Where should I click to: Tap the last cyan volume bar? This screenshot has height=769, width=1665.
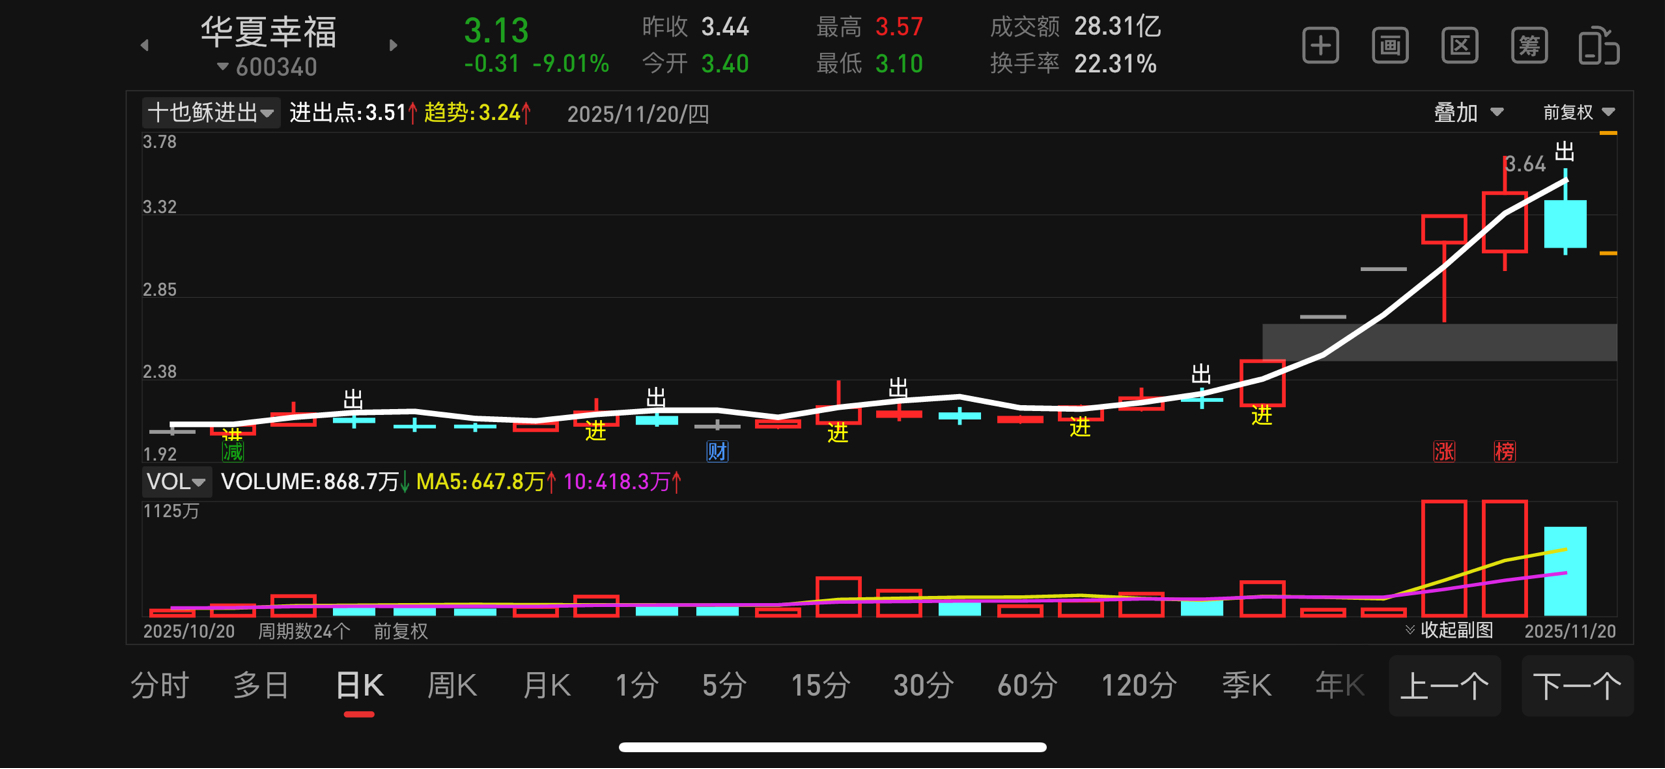1565,571
